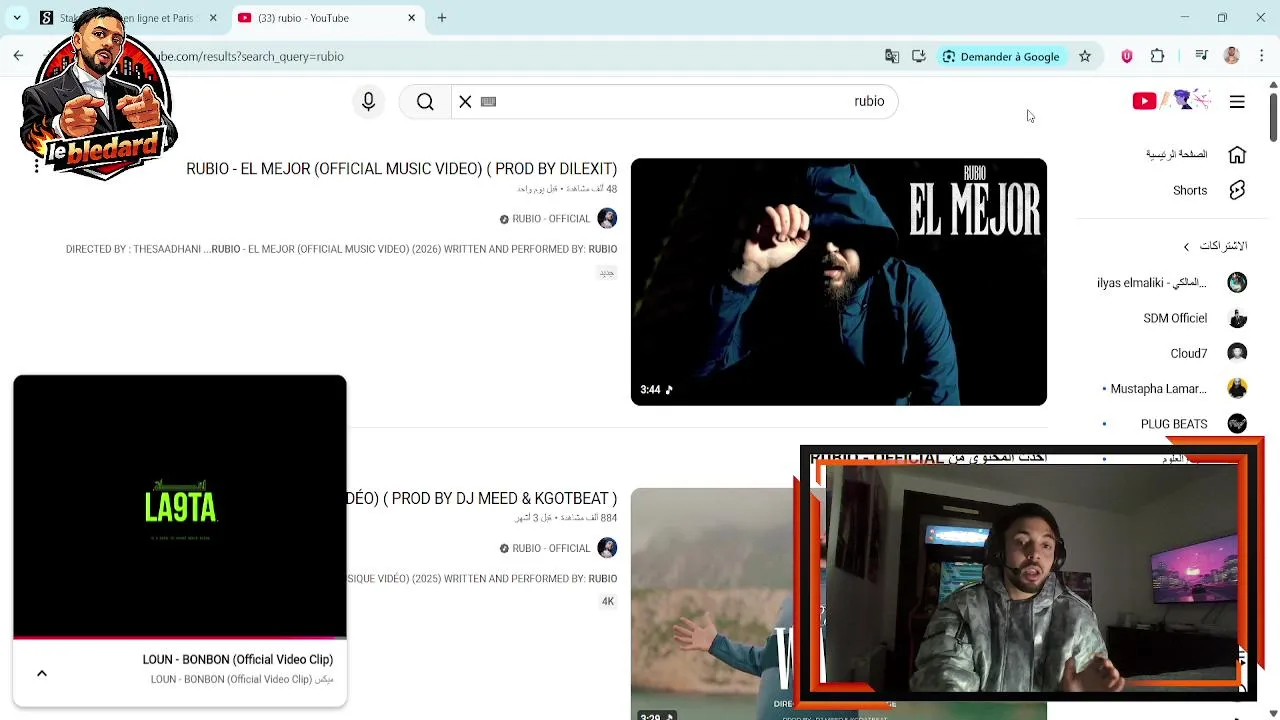Open the Chrome three-dot menu

click(1262, 57)
